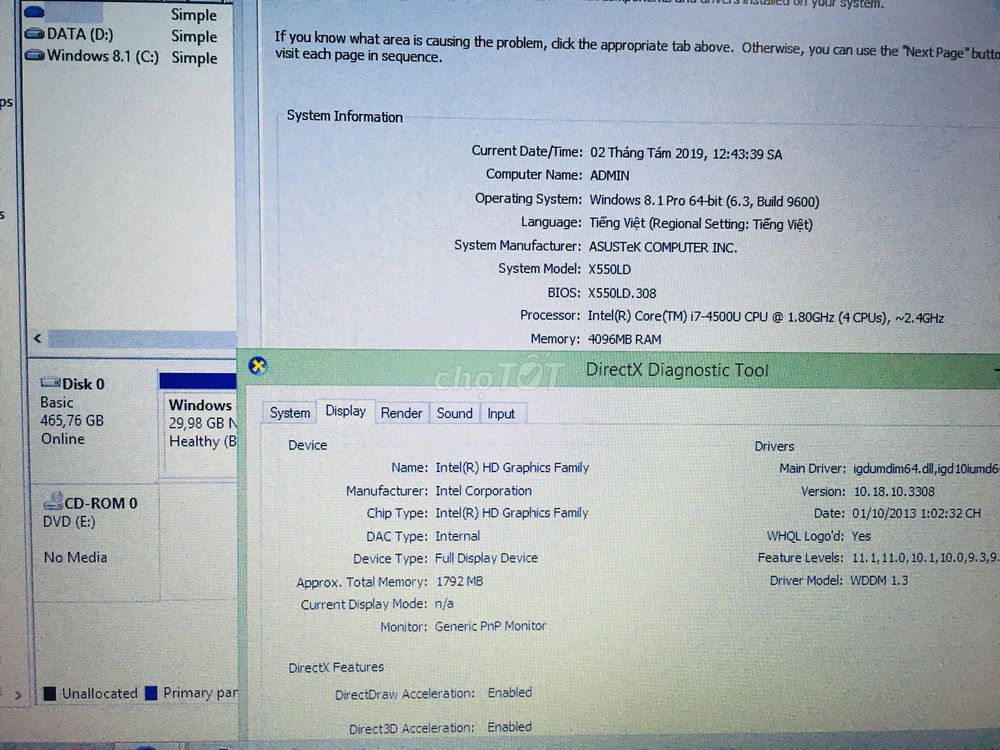Viewport: 1000px width, 750px height.
Task: Click the Disk 0 drive icon
Action: pyautogui.click(x=50, y=383)
